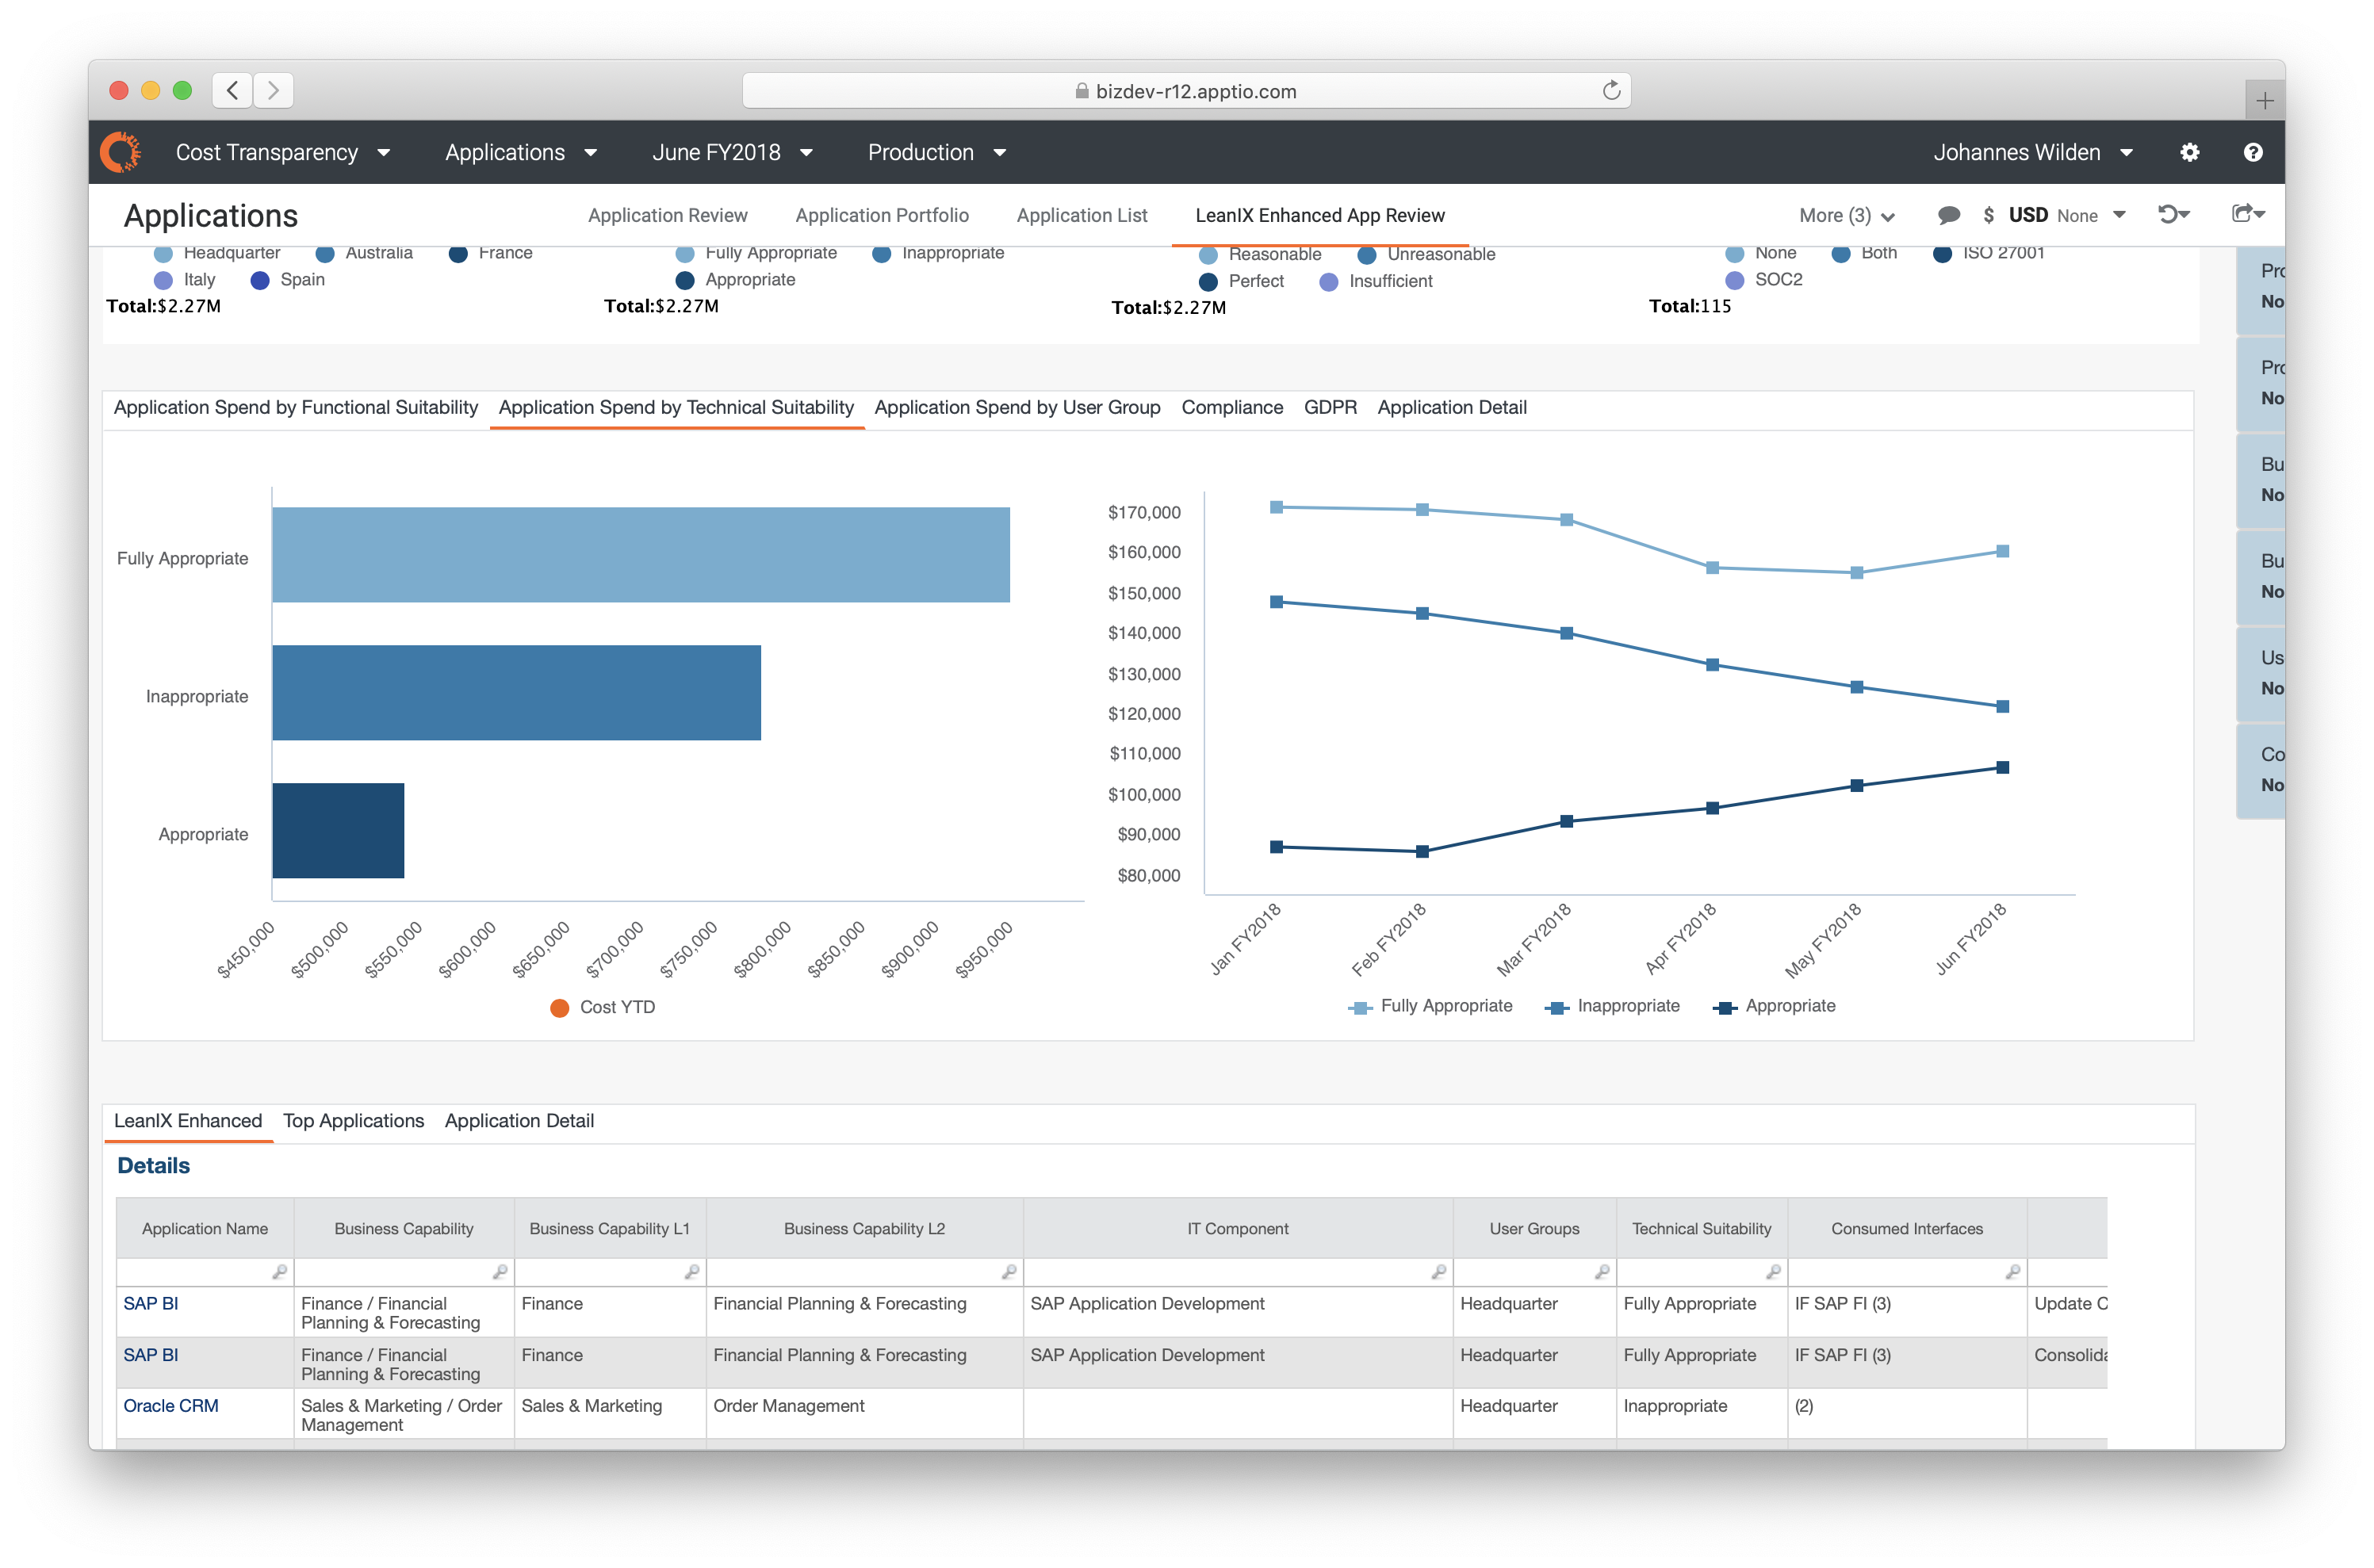Click the help question mark icon
This screenshot has width=2374, height=1568.
(x=2252, y=152)
